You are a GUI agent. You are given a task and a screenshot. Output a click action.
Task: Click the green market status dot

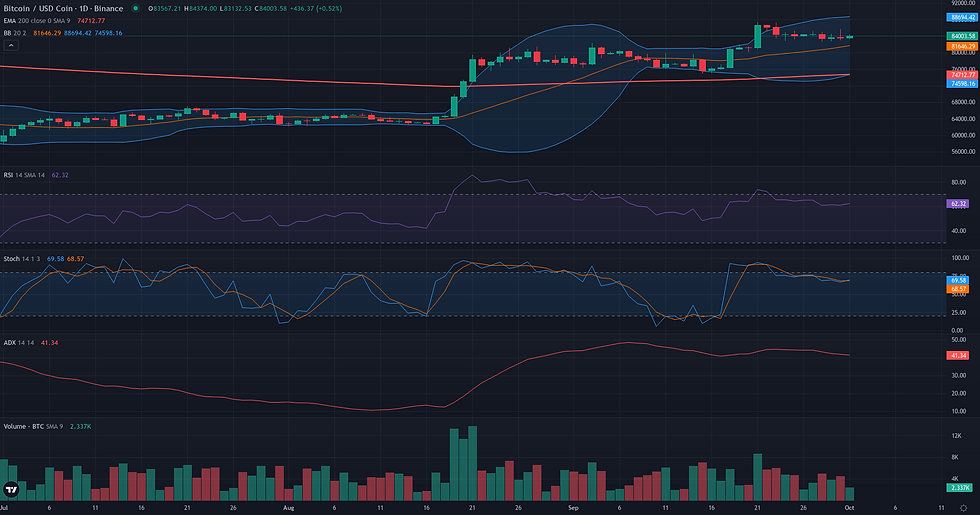pyautogui.click(x=135, y=9)
